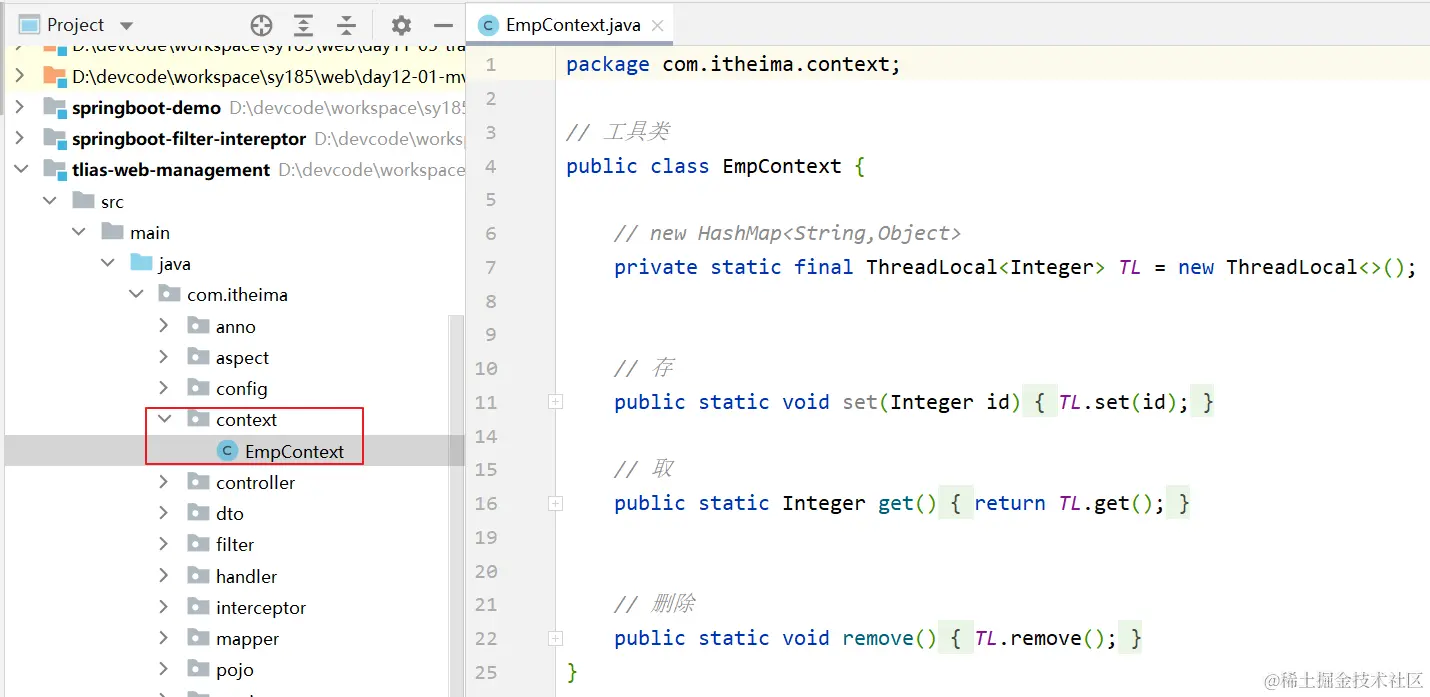The width and height of the screenshot is (1430, 697).
Task: Collapse the src folder
Action: pyautogui.click(x=49, y=201)
